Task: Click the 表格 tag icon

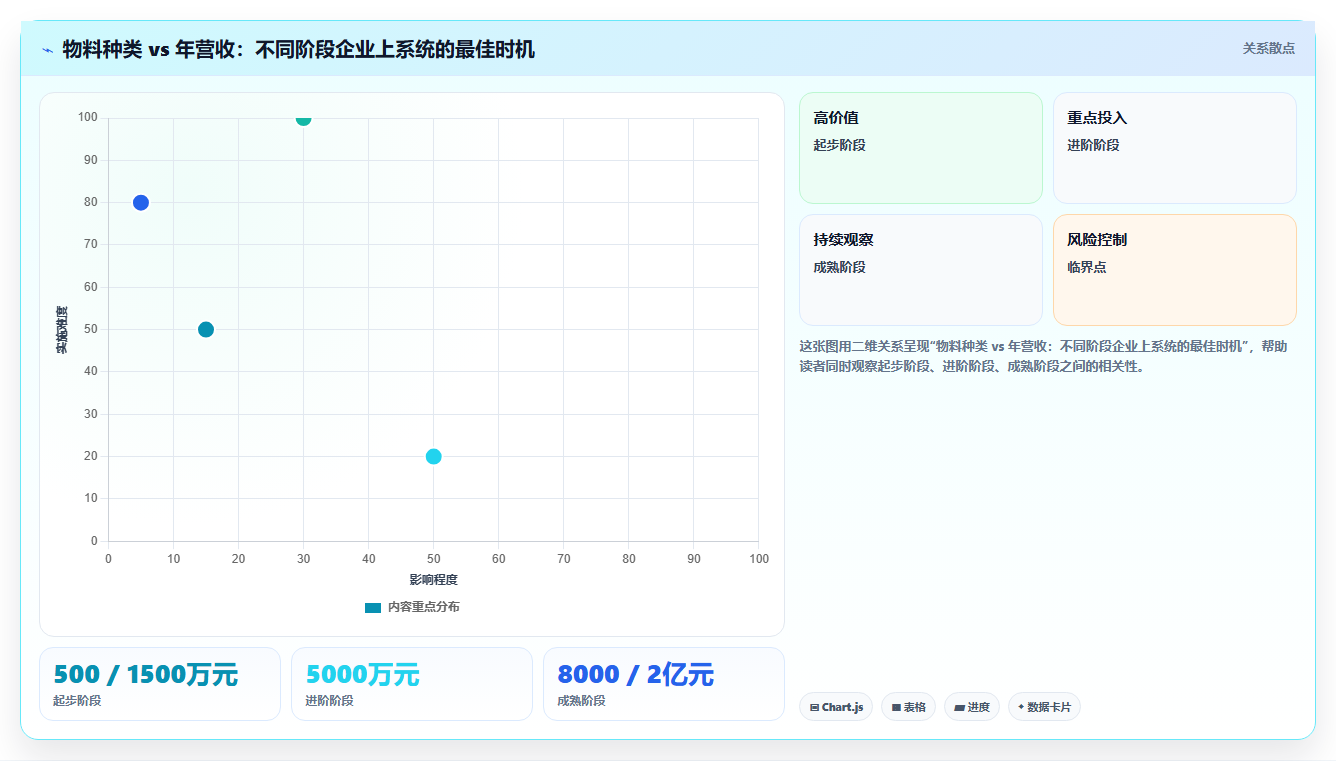Action: (x=896, y=708)
